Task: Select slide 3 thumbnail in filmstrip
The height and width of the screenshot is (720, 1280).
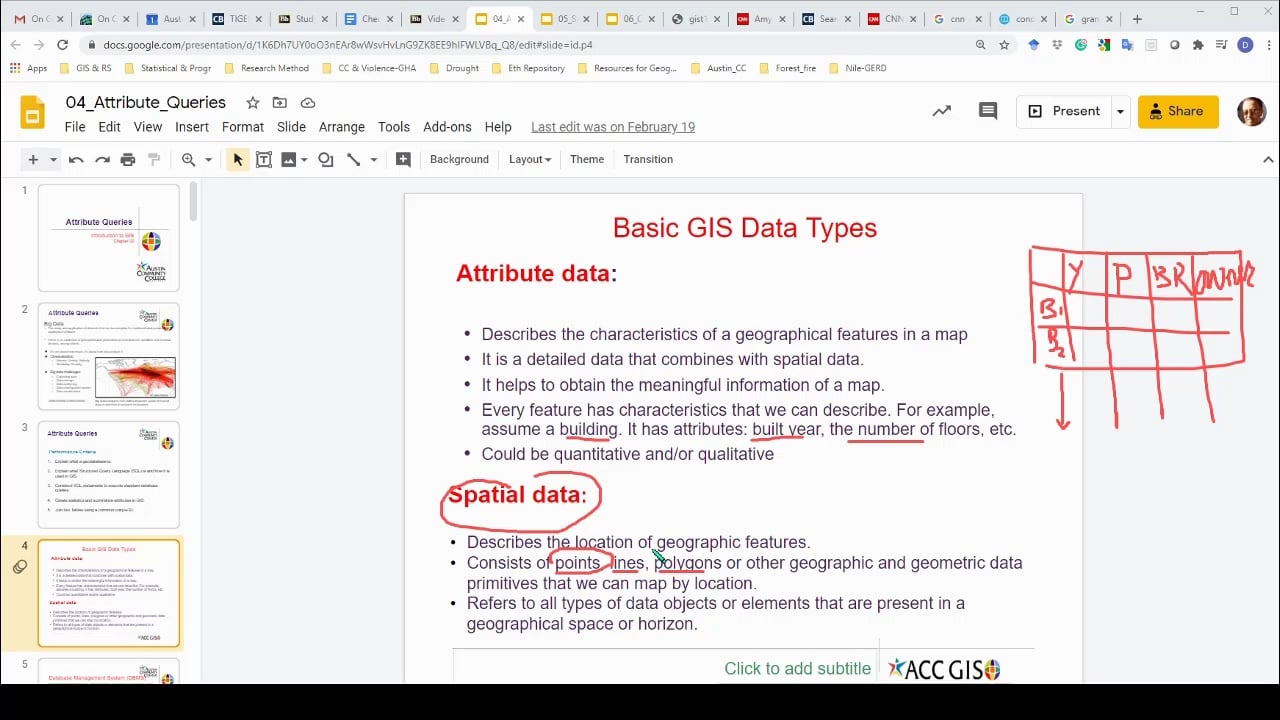Action: tap(109, 475)
